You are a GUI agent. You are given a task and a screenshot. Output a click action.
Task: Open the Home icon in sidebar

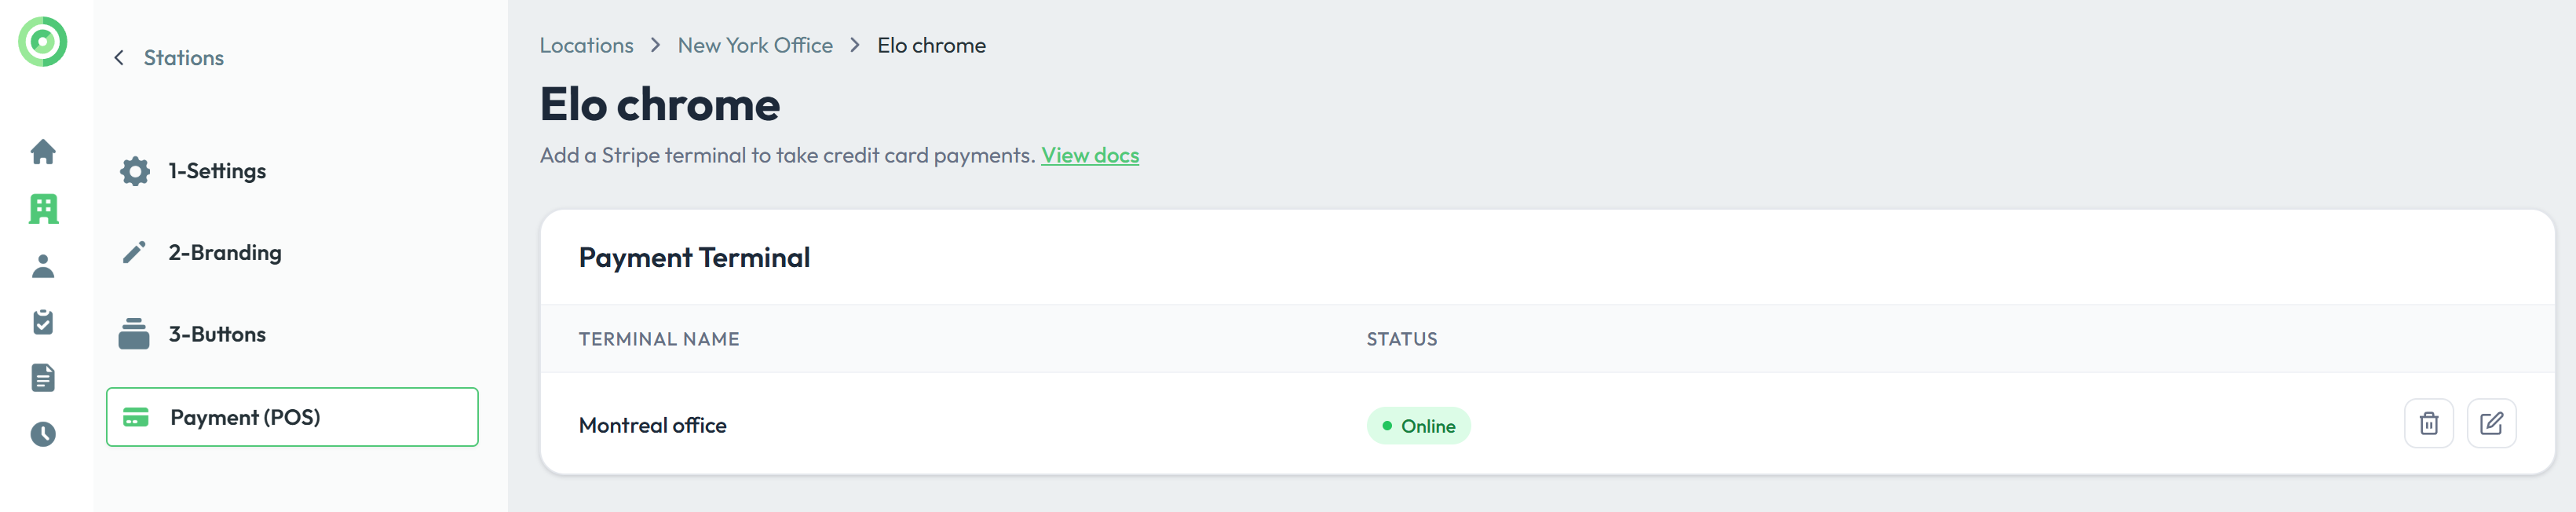pos(43,152)
